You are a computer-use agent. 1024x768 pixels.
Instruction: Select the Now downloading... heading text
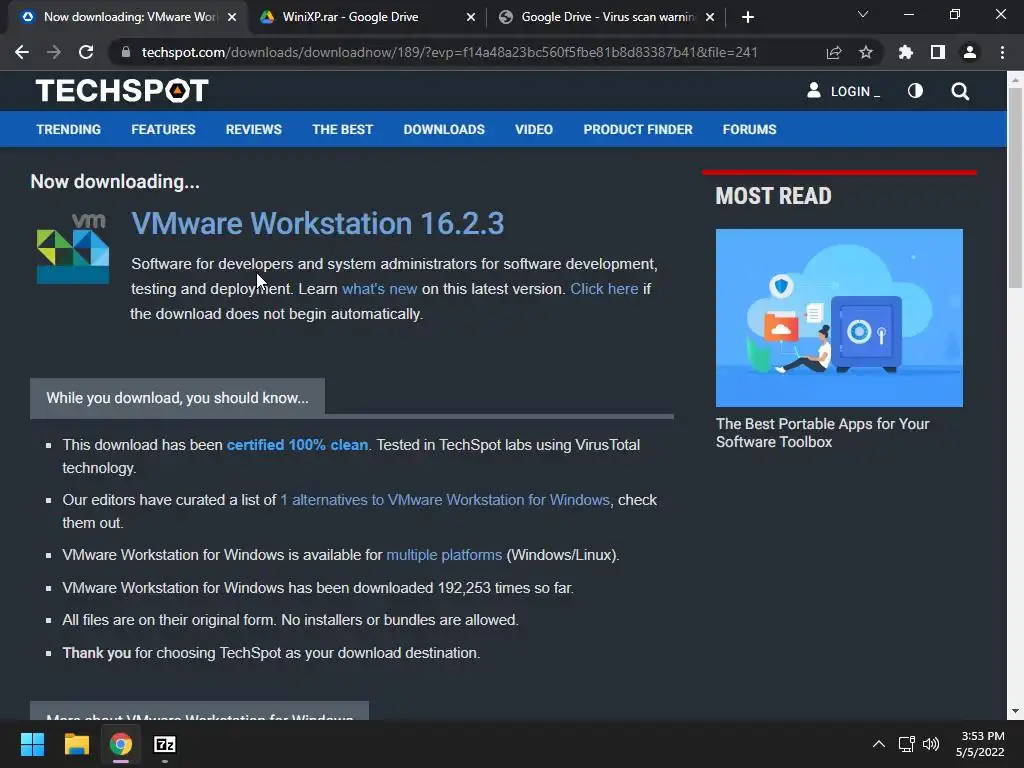[x=115, y=181]
